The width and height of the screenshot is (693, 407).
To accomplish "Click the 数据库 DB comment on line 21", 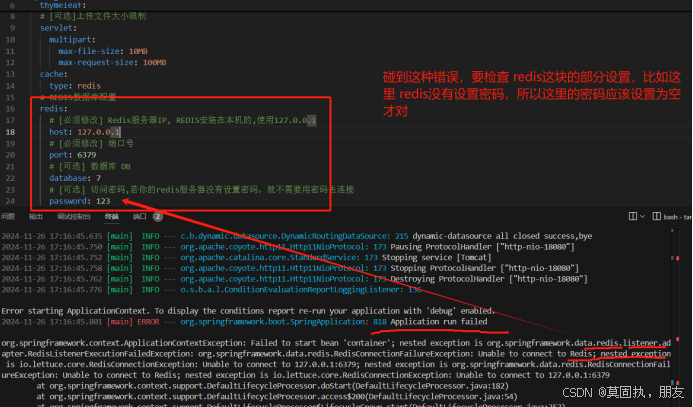I will click(90, 166).
